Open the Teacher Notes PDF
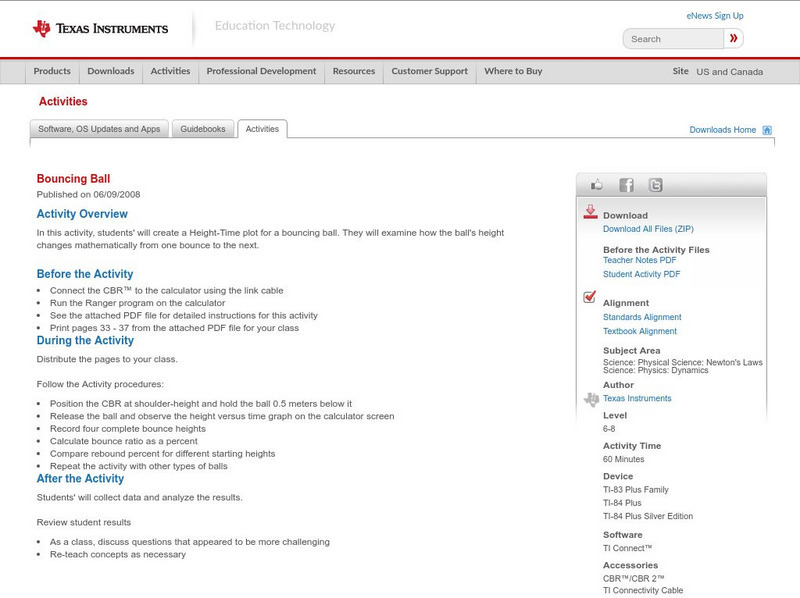 (x=639, y=260)
